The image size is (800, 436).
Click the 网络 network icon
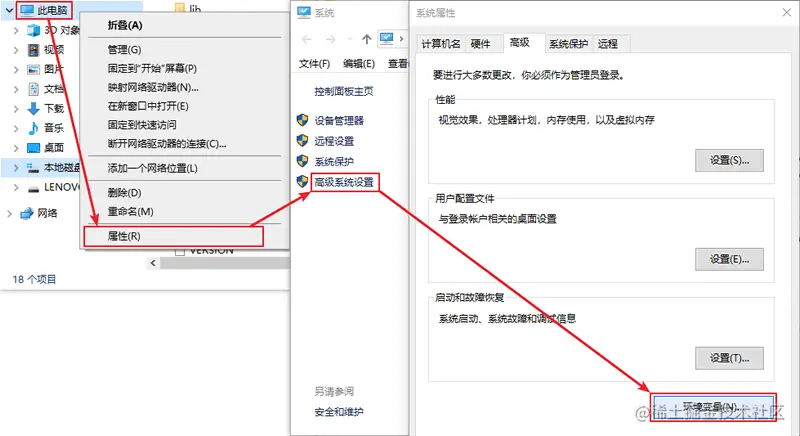coord(27,213)
